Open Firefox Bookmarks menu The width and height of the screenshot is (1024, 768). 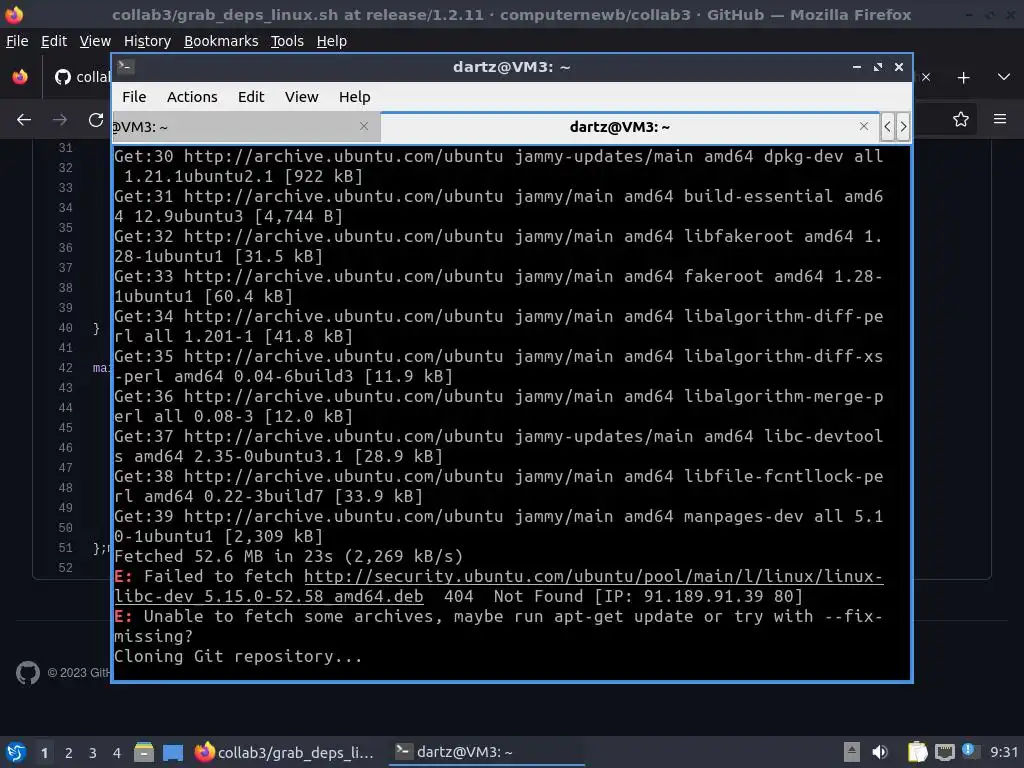[221, 41]
